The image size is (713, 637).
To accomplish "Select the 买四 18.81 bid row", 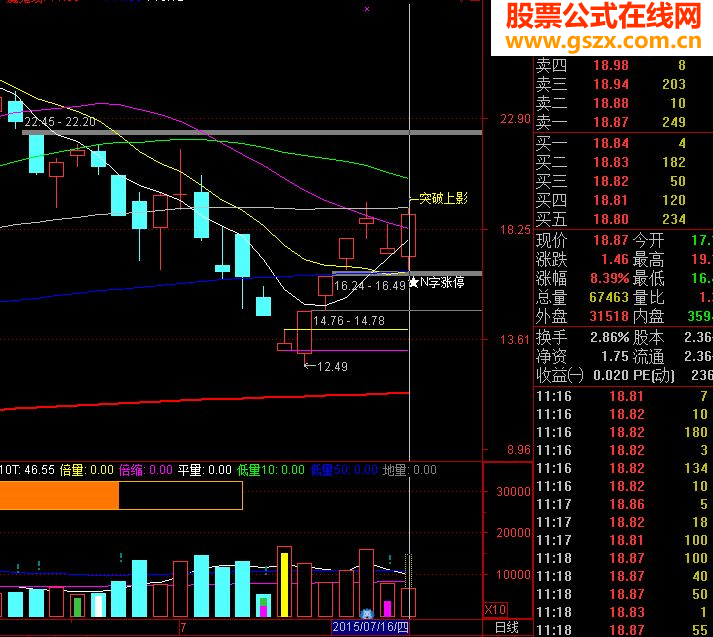I will click(623, 201).
